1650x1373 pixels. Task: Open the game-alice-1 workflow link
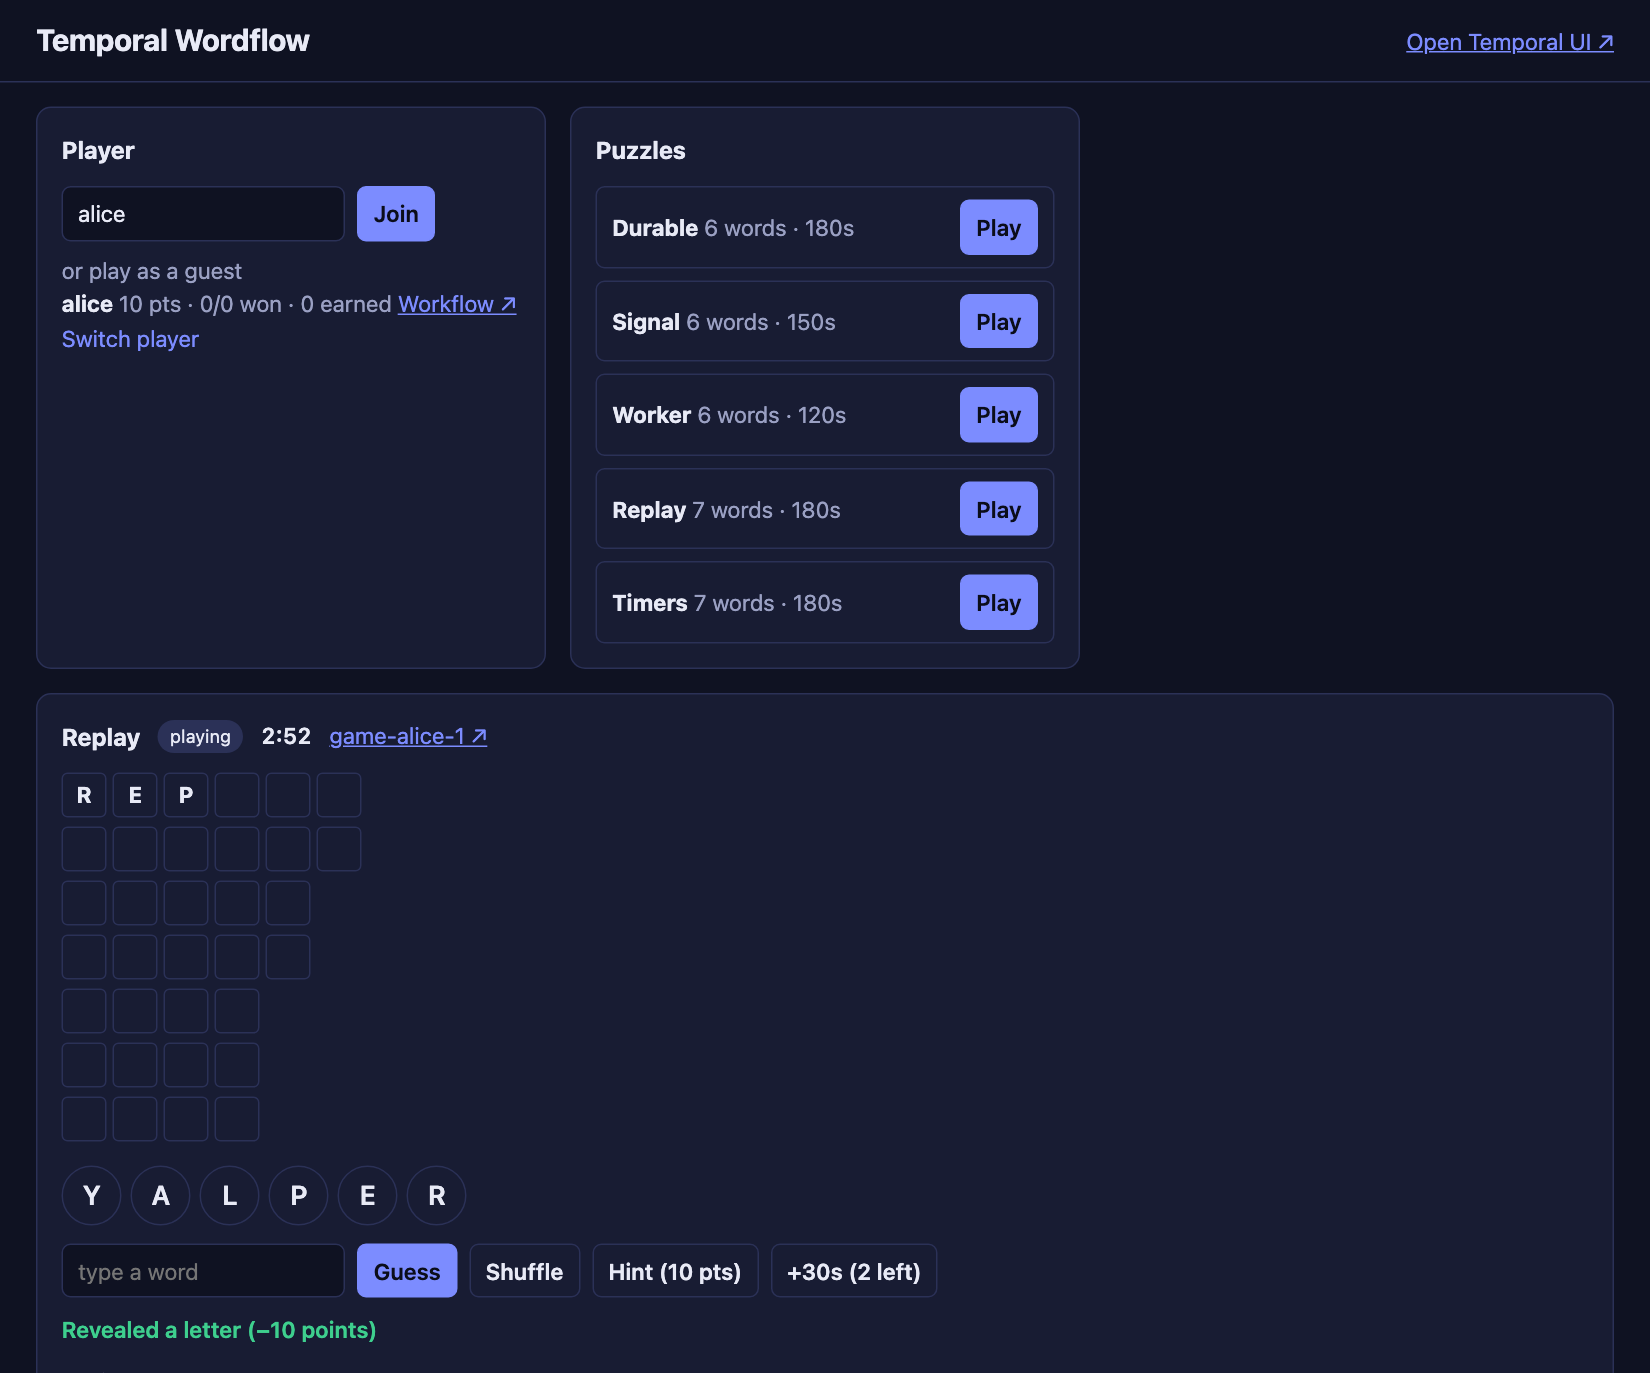pos(408,737)
